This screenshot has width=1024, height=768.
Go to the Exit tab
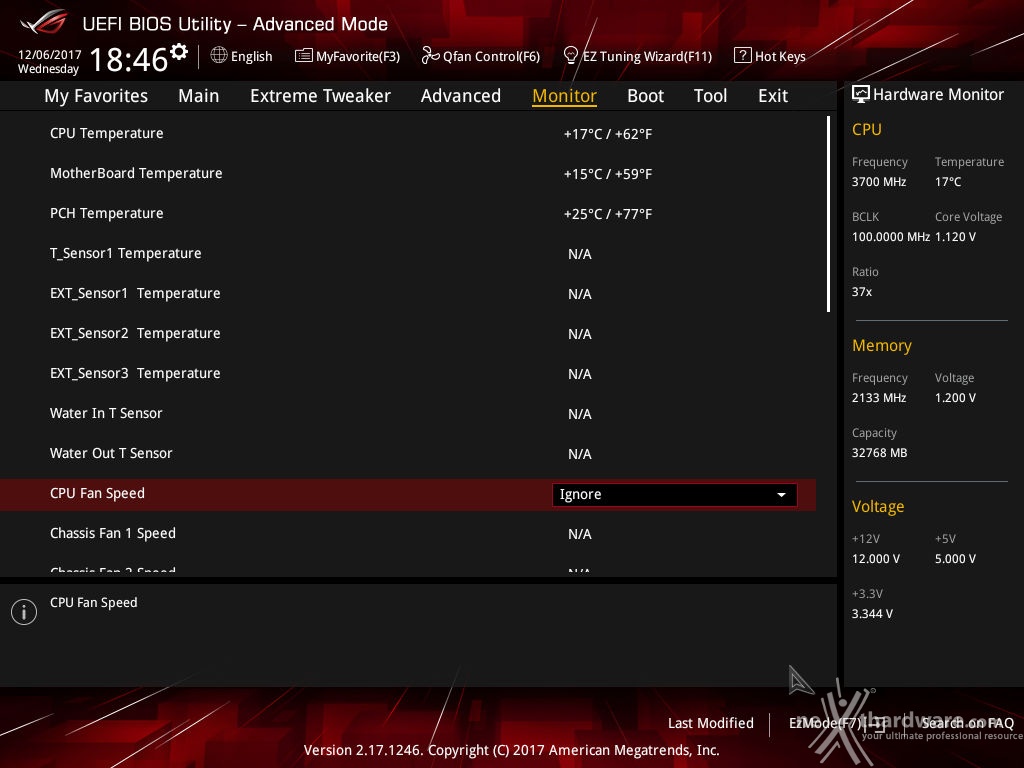click(x=773, y=96)
